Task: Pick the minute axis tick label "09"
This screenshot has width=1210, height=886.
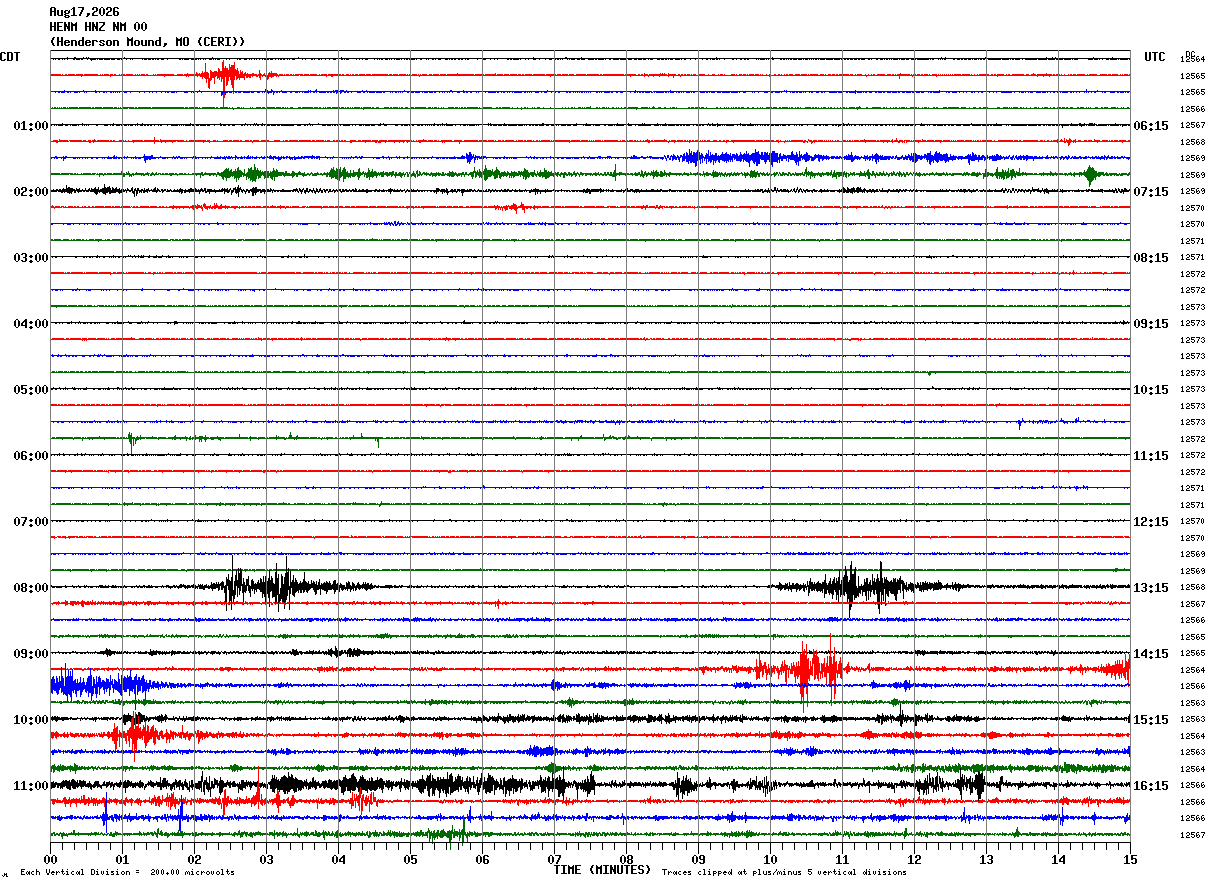Action: point(698,859)
